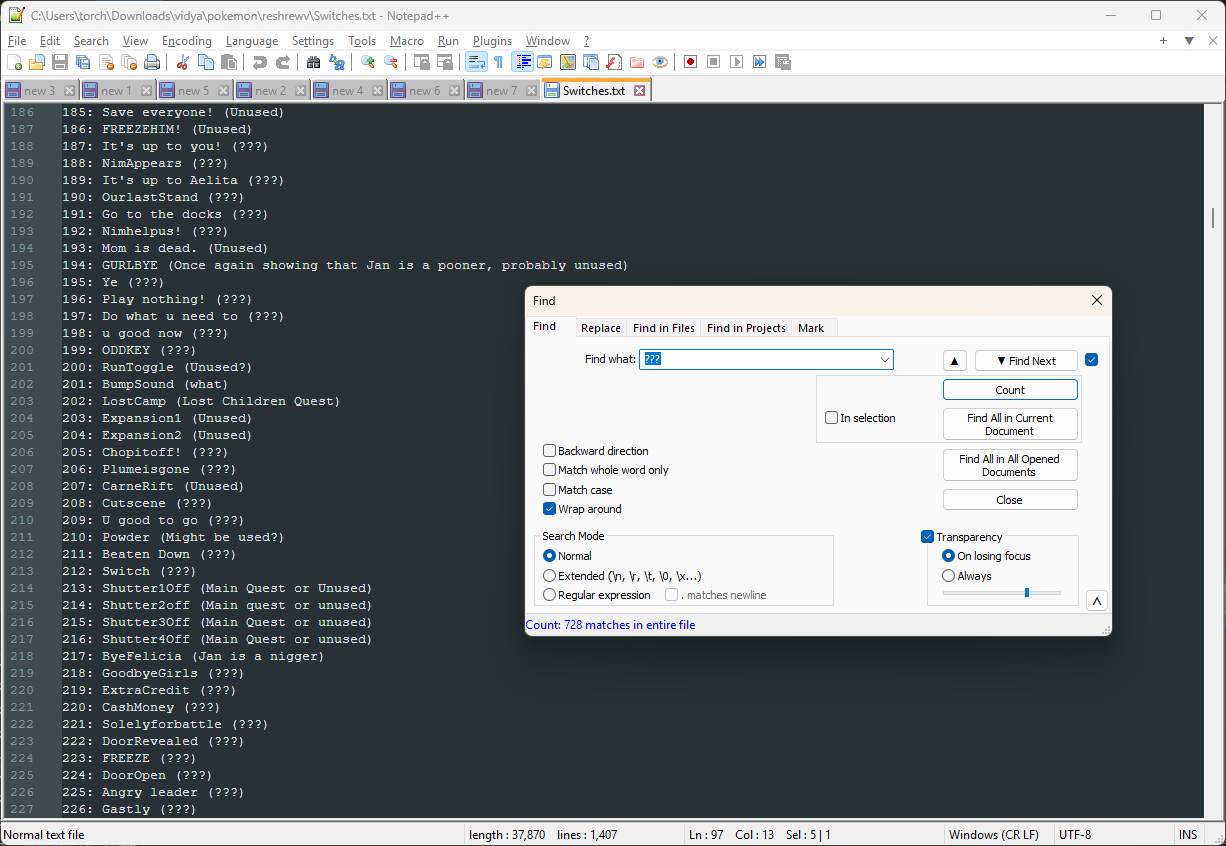This screenshot has width=1226, height=846.
Task: Click Find All in All Opened Documents
Action: 1009,465
